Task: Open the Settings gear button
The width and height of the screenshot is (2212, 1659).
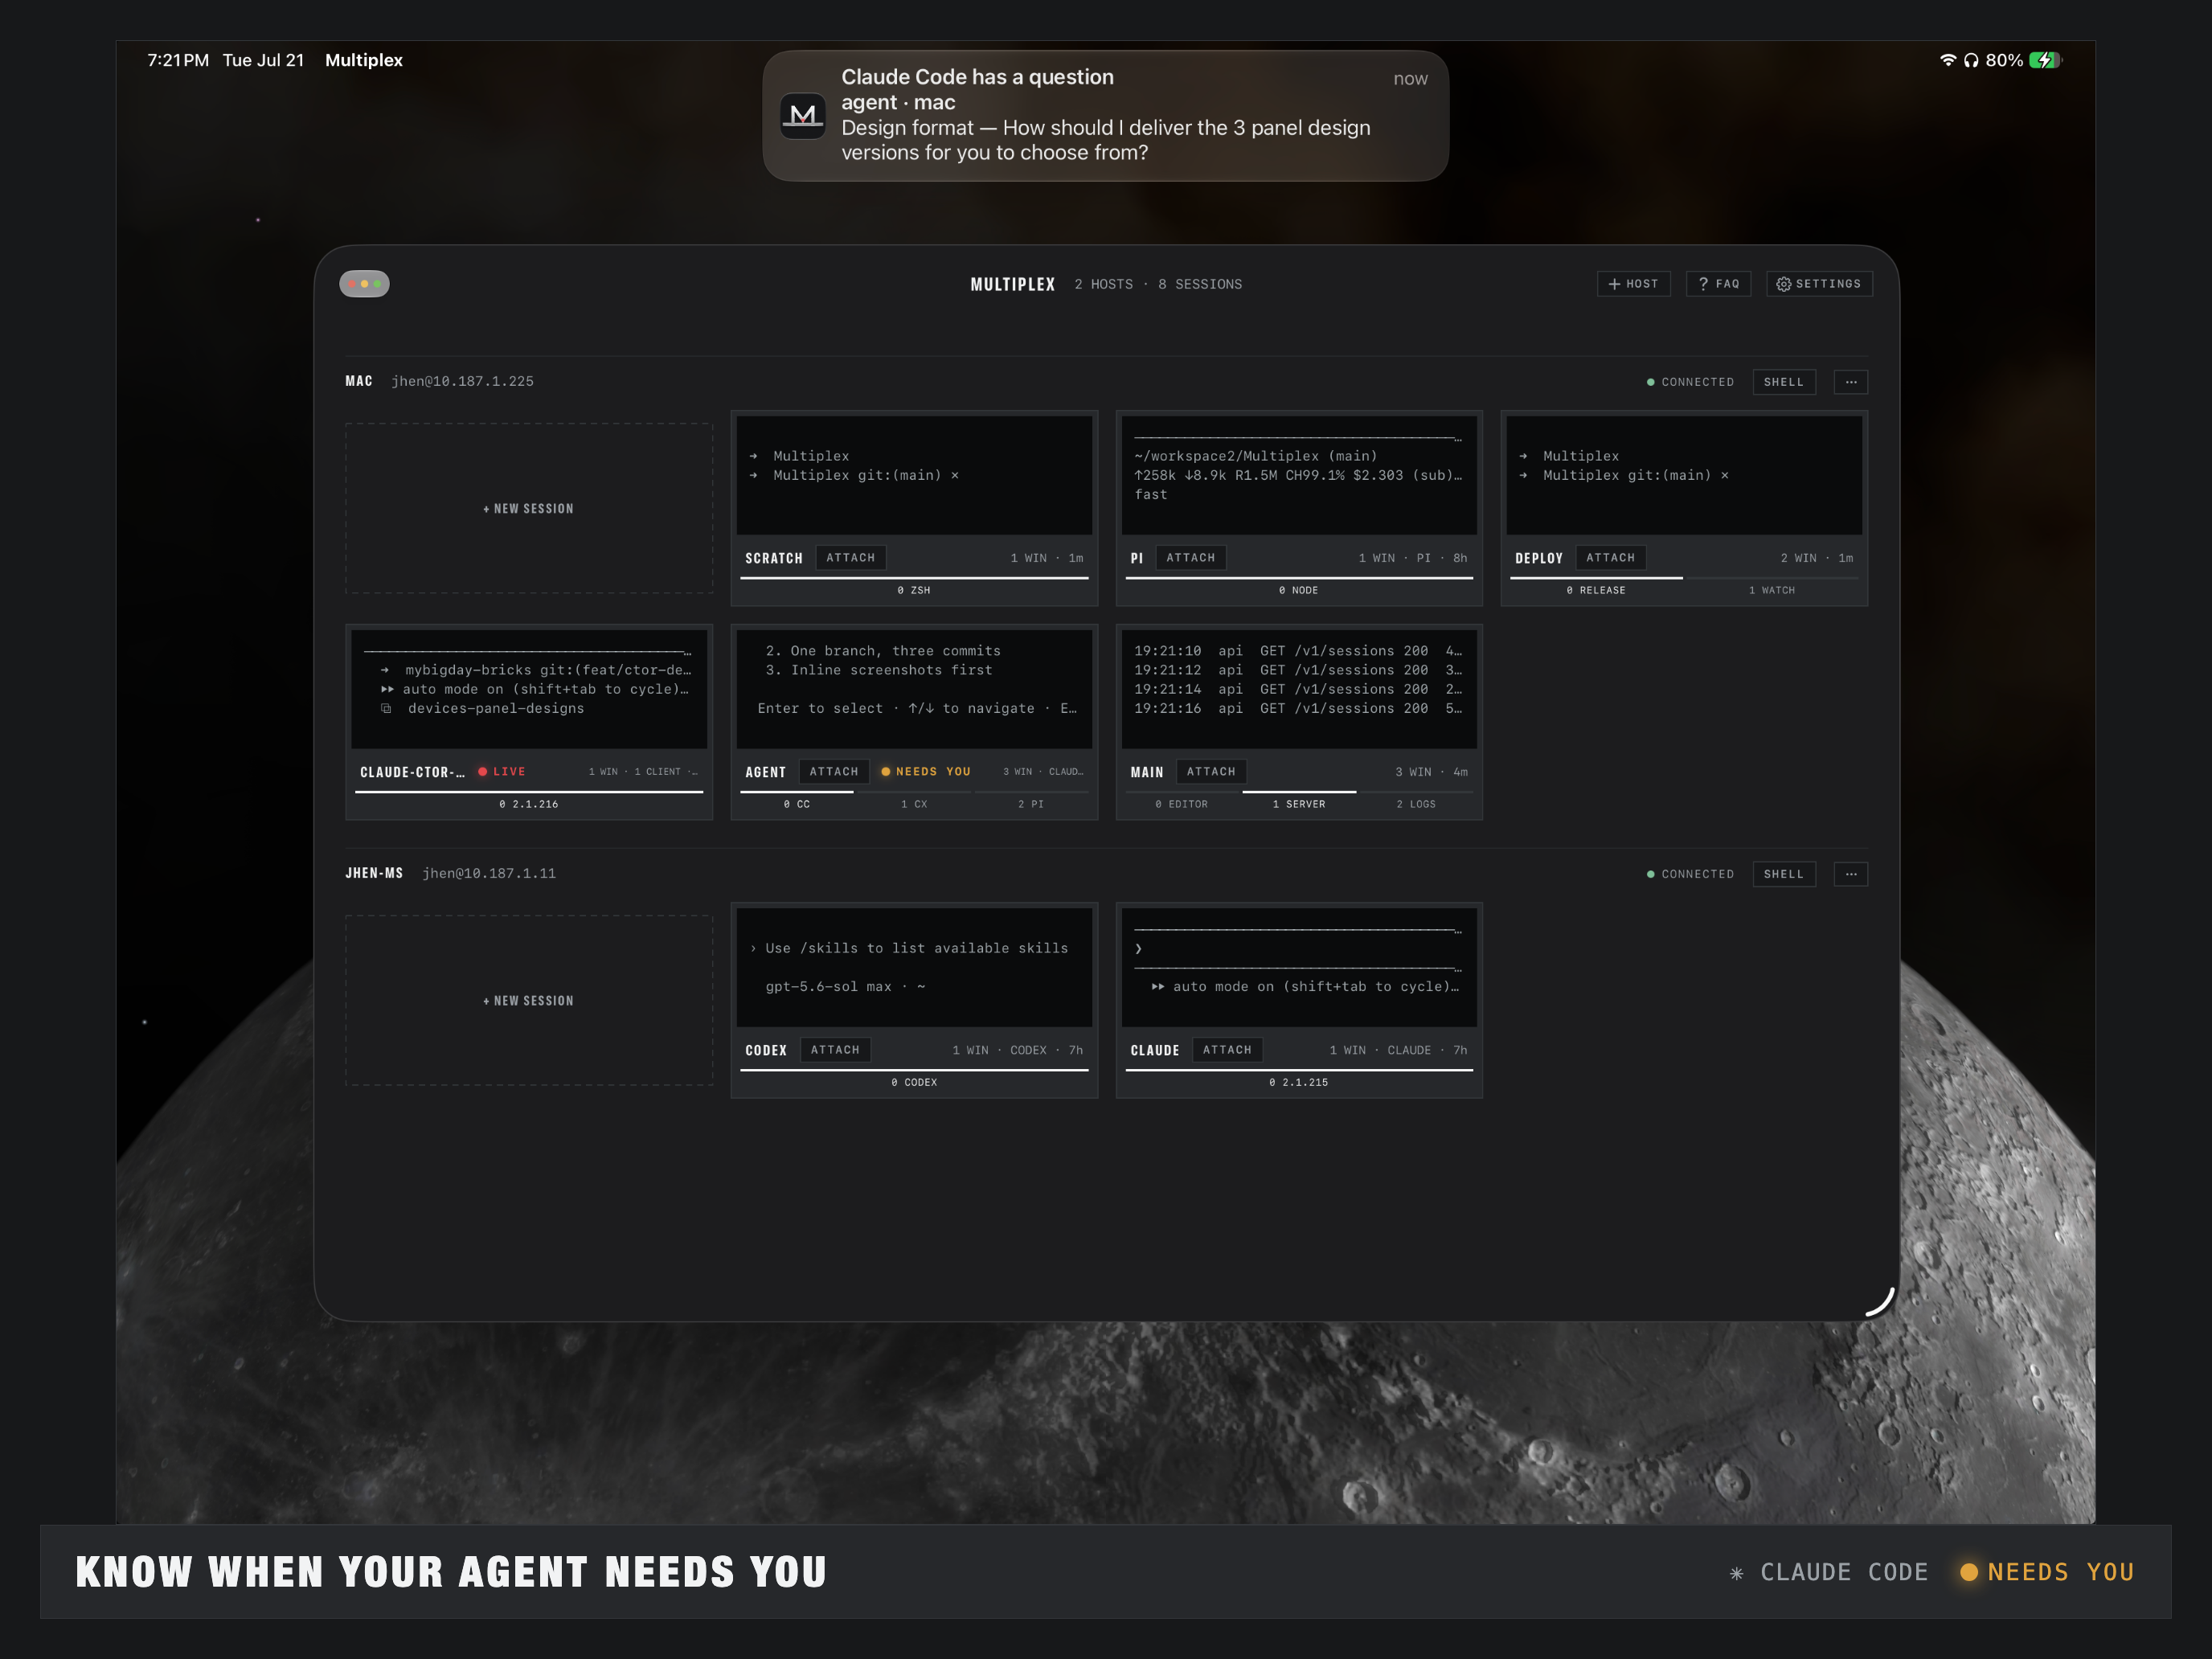Action: click(x=1819, y=284)
